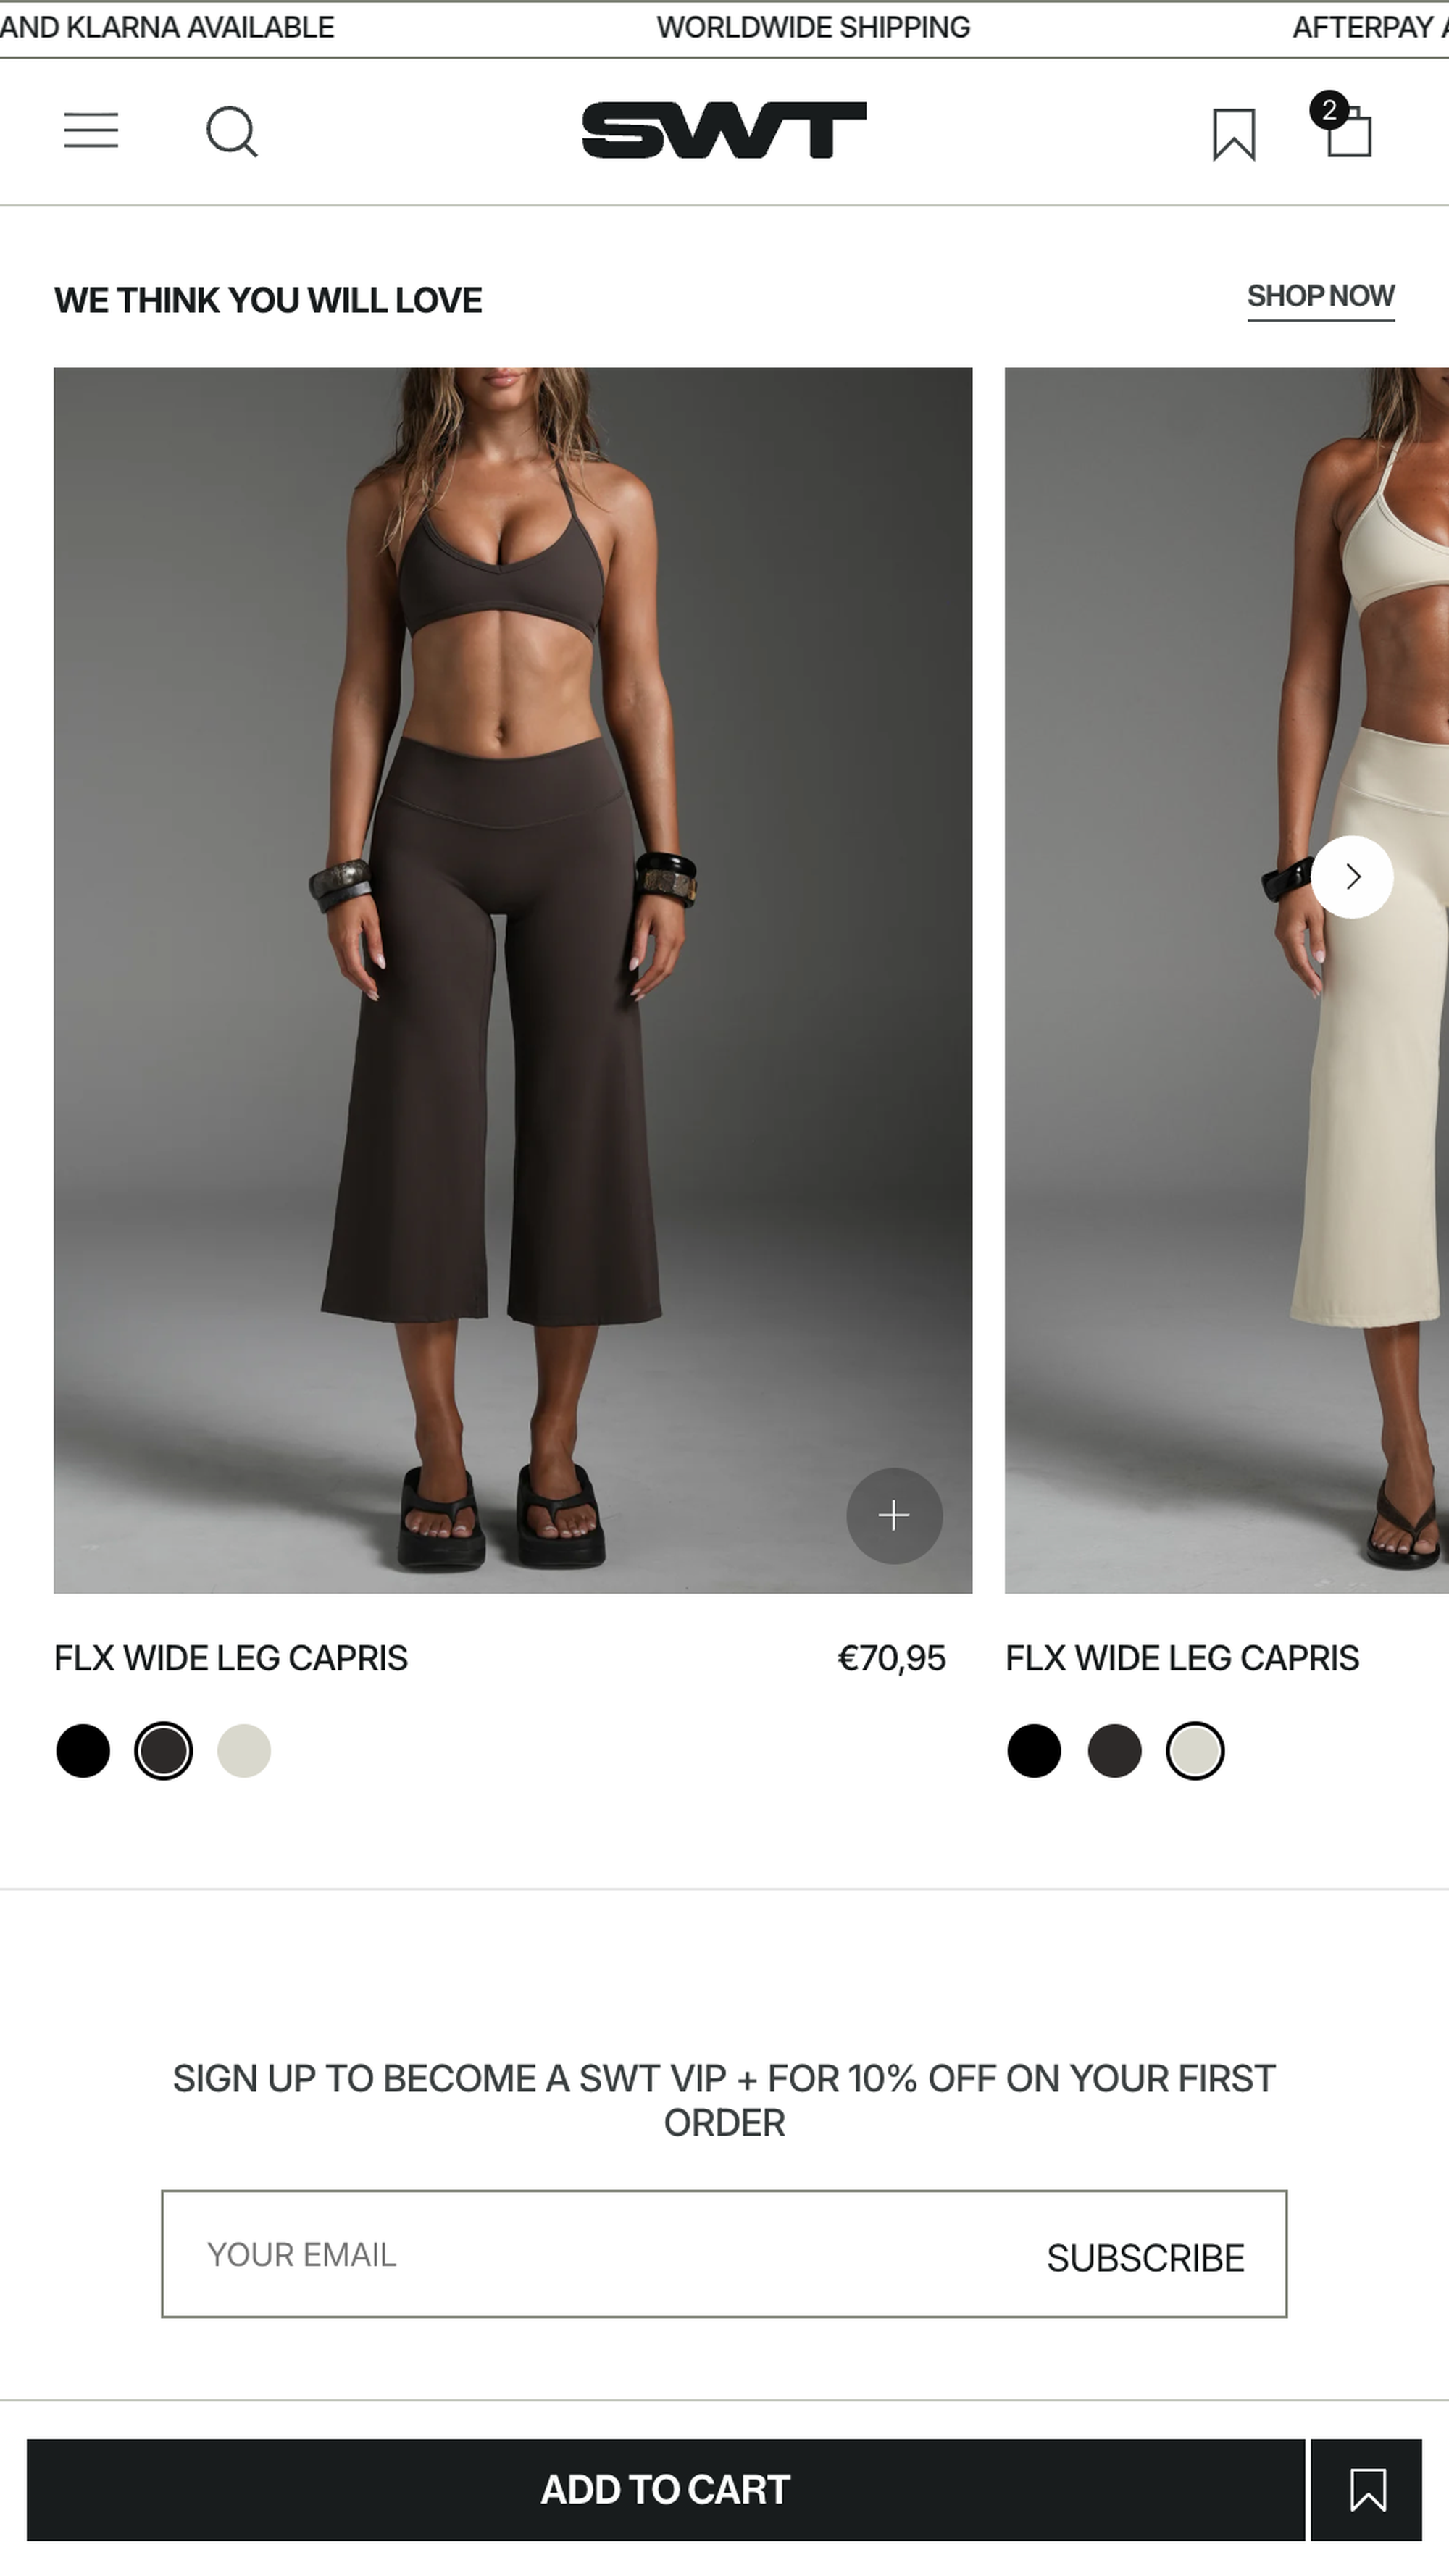This screenshot has width=1449, height=2576.
Task: Save item via bookmark beside Add to Cart
Action: [x=1366, y=2489]
